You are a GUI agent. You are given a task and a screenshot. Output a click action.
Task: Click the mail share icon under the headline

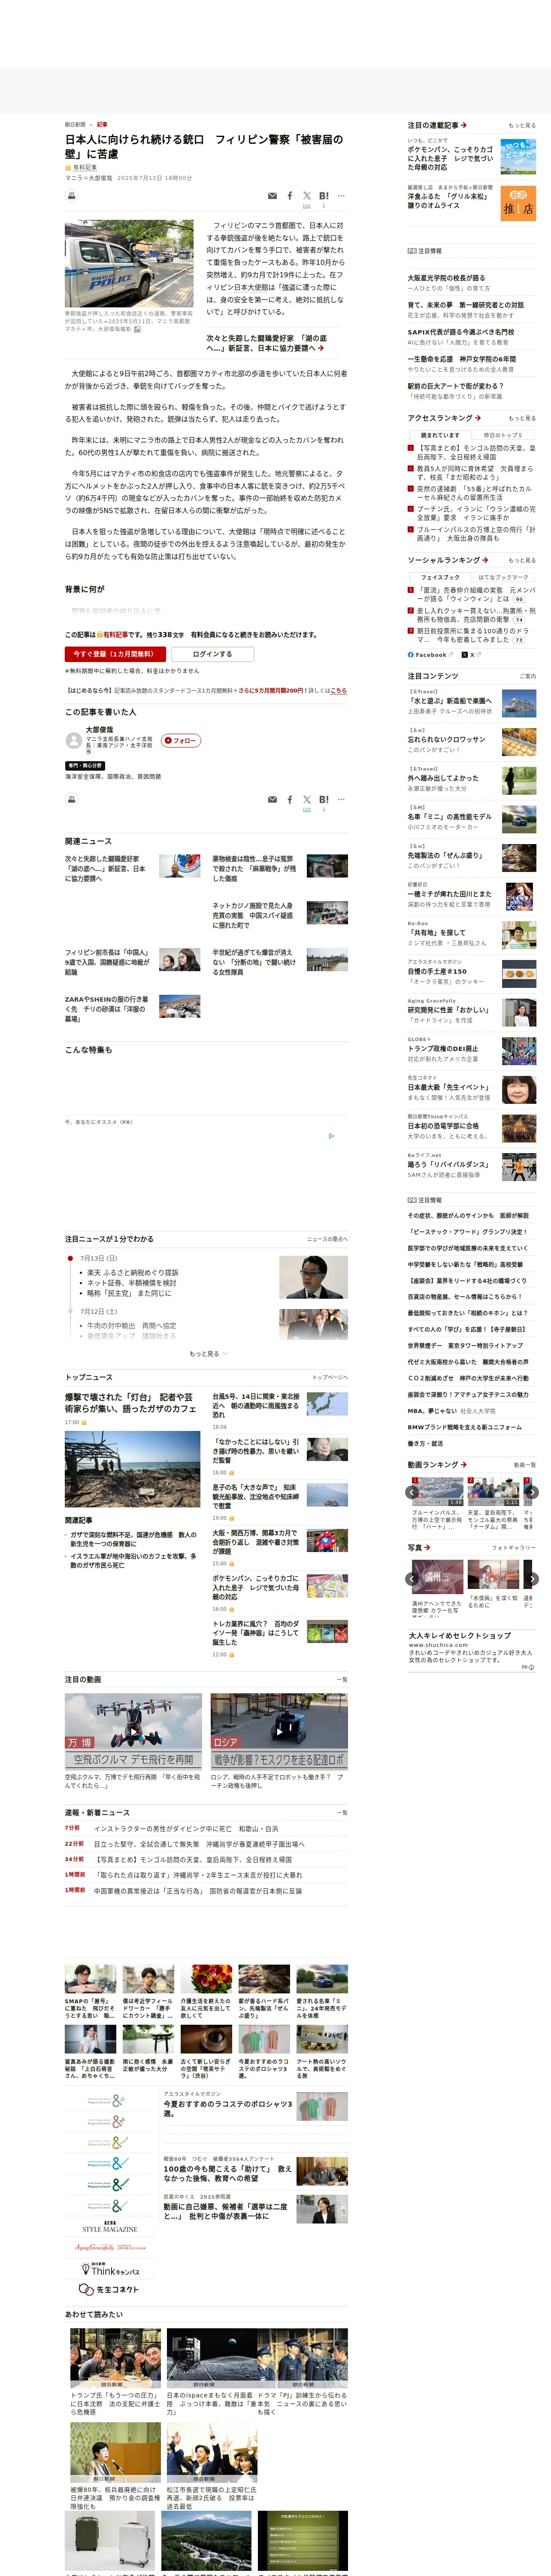coord(272,196)
